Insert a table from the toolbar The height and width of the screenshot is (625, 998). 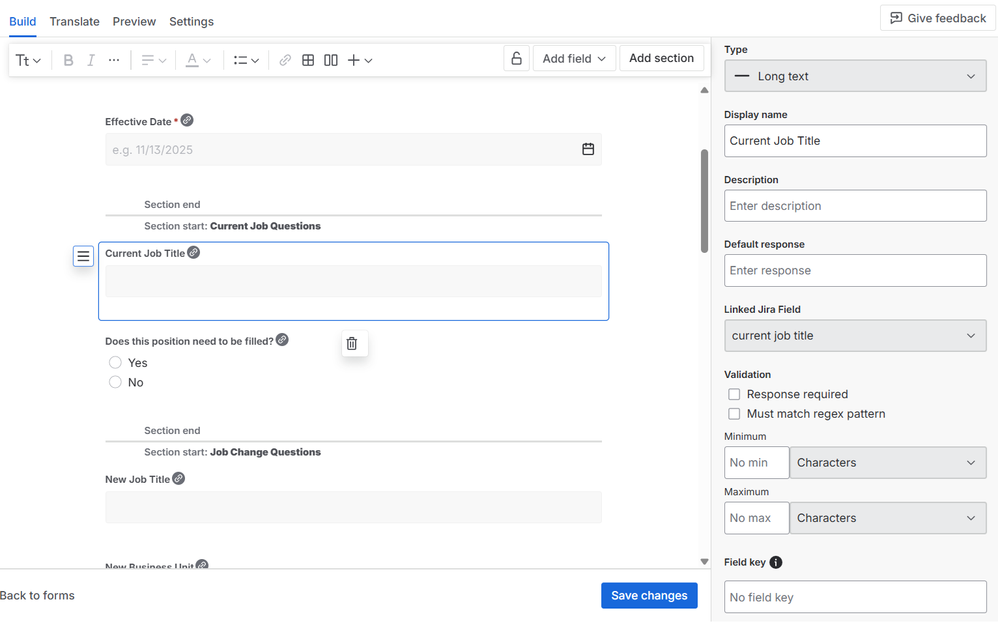pos(308,59)
